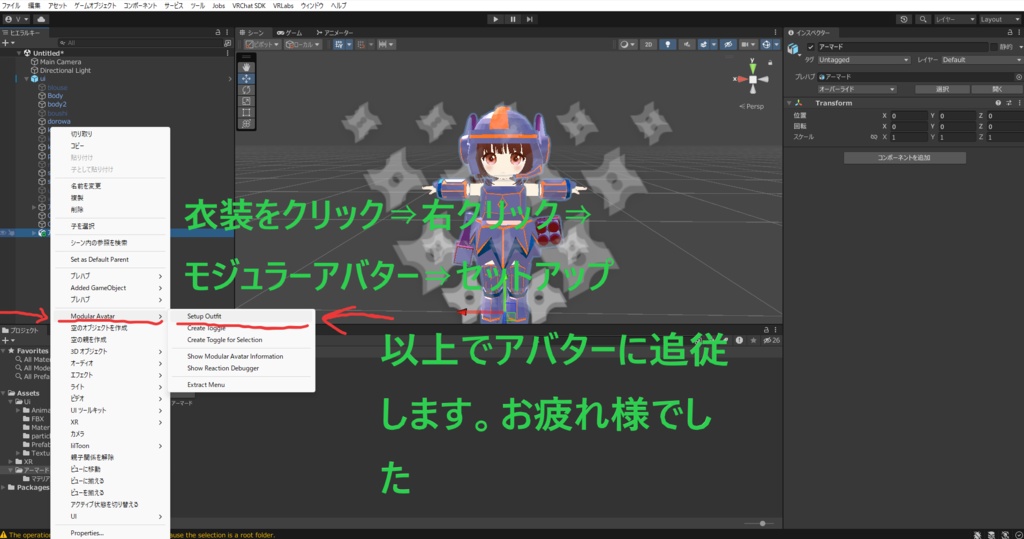The width and height of the screenshot is (1024, 539).
Task: Uncheck the active checkbox beside アーマード name
Action: (x=810, y=47)
